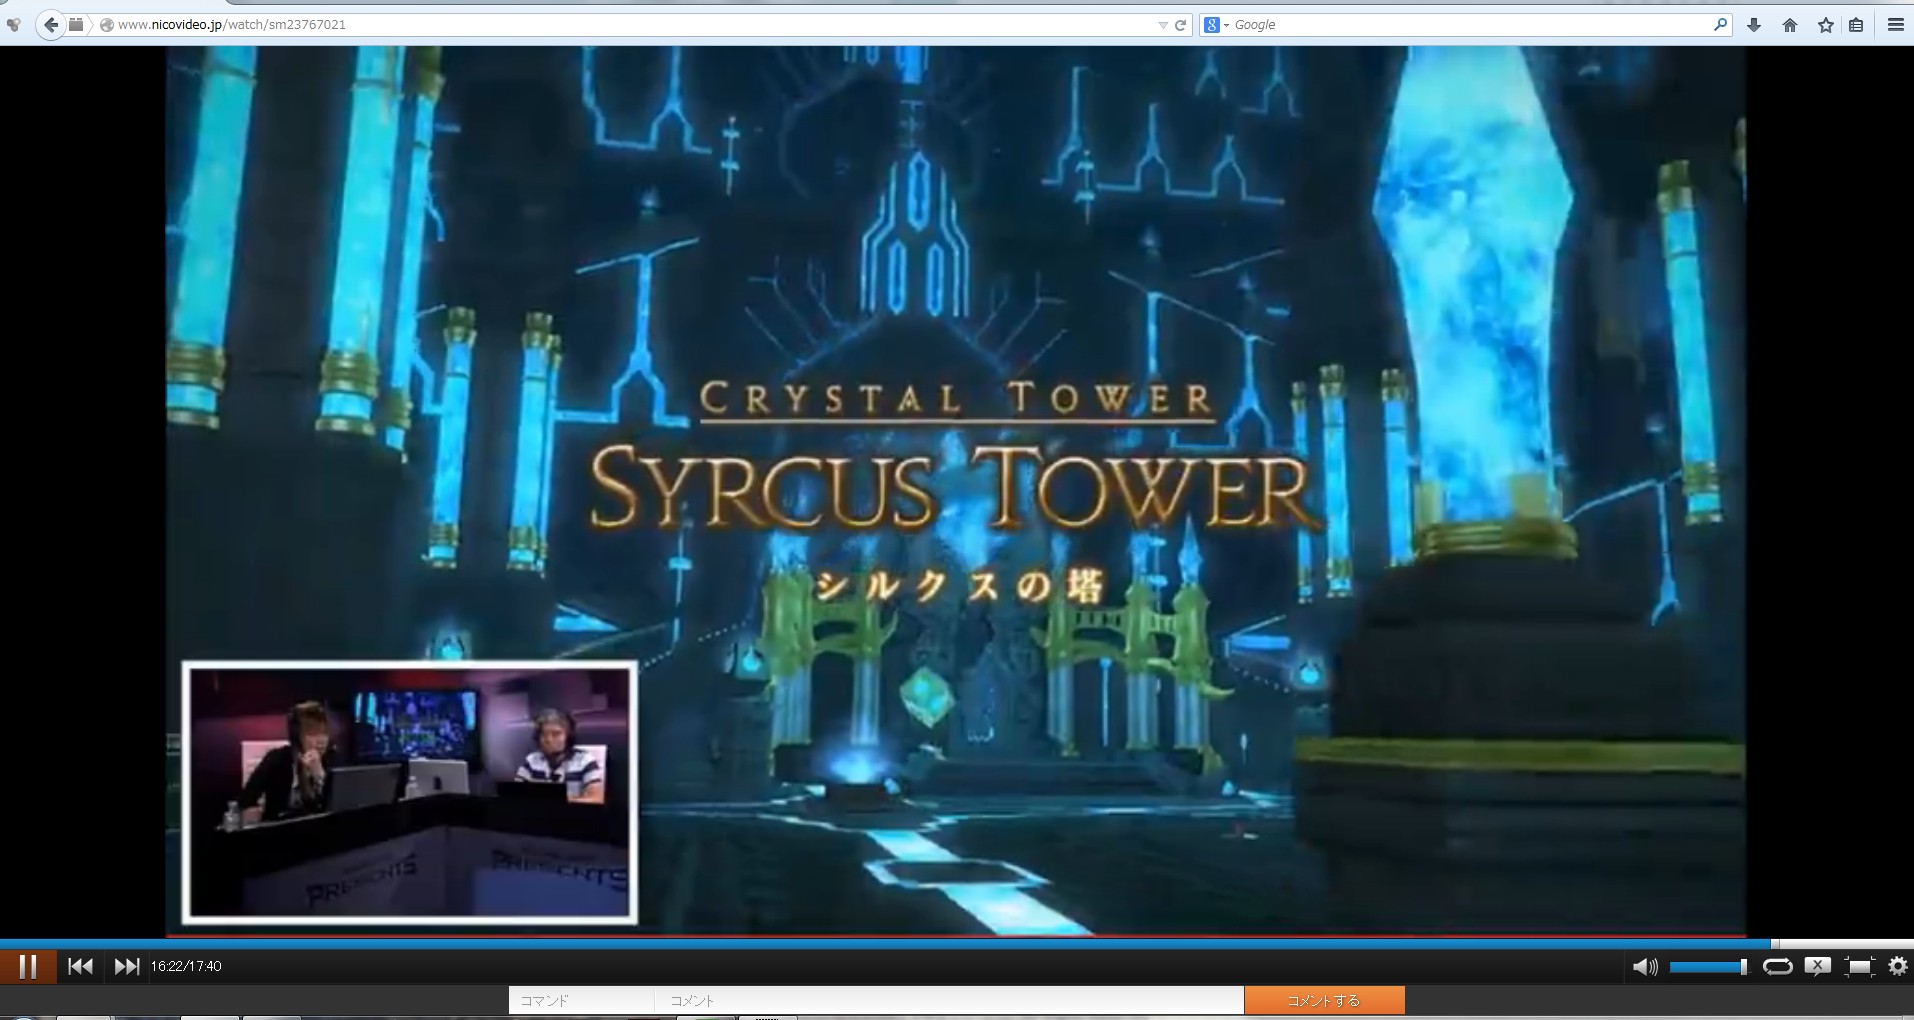The height and width of the screenshot is (1020, 1914).
Task: Open player settings via the gear icon
Action: pyautogui.click(x=1897, y=966)
